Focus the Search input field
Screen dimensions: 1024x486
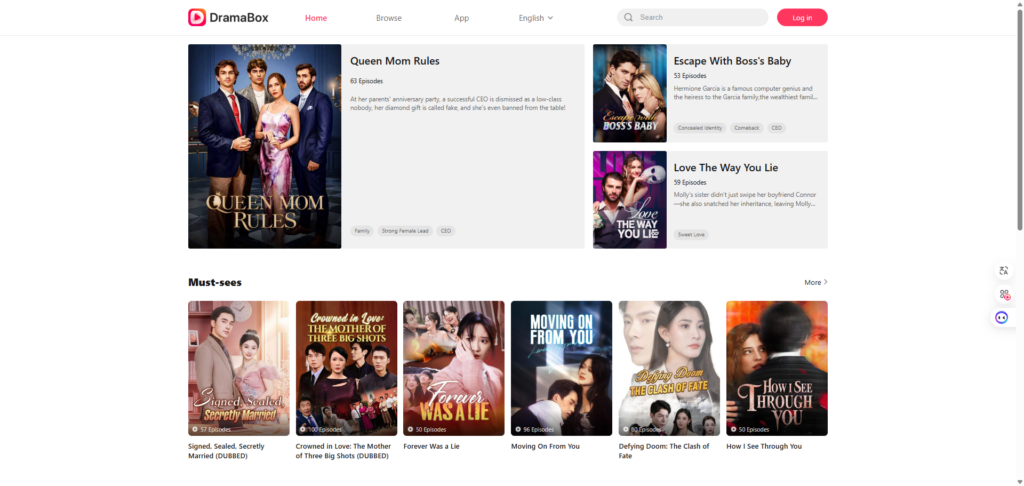(x=692, y=18)
